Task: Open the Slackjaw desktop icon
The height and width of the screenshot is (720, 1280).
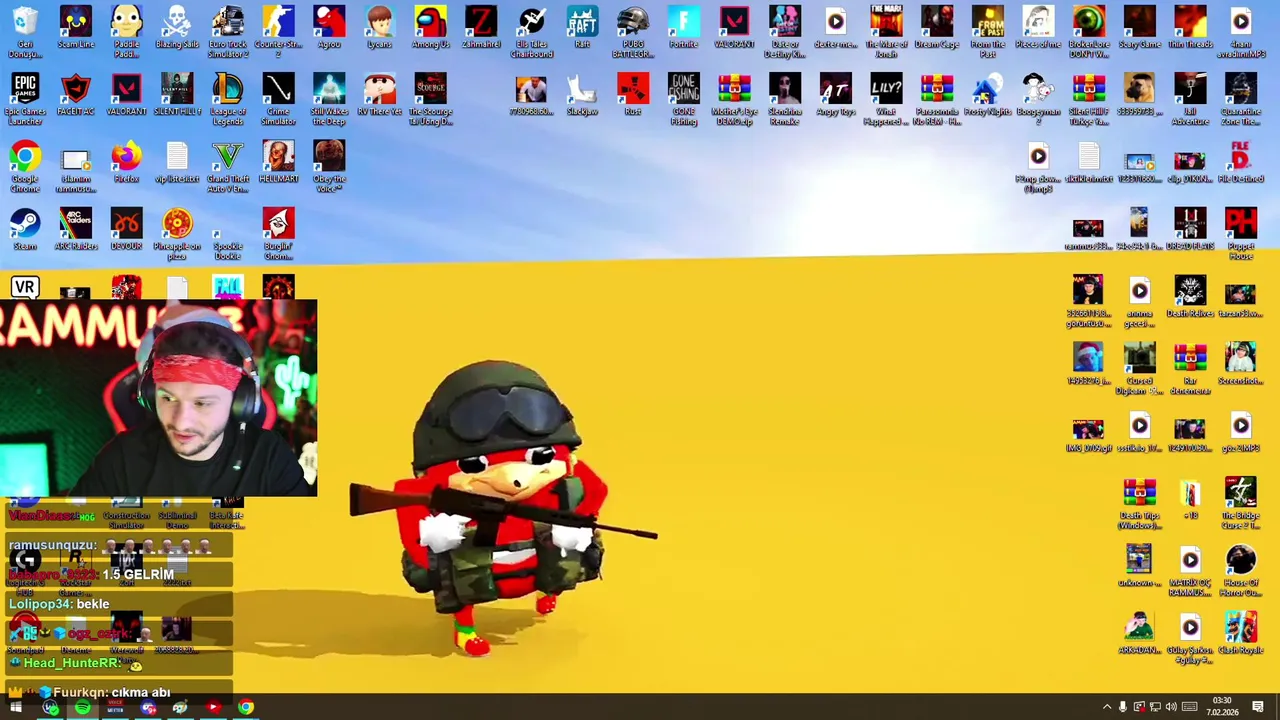Action: (x=582, y=95)
